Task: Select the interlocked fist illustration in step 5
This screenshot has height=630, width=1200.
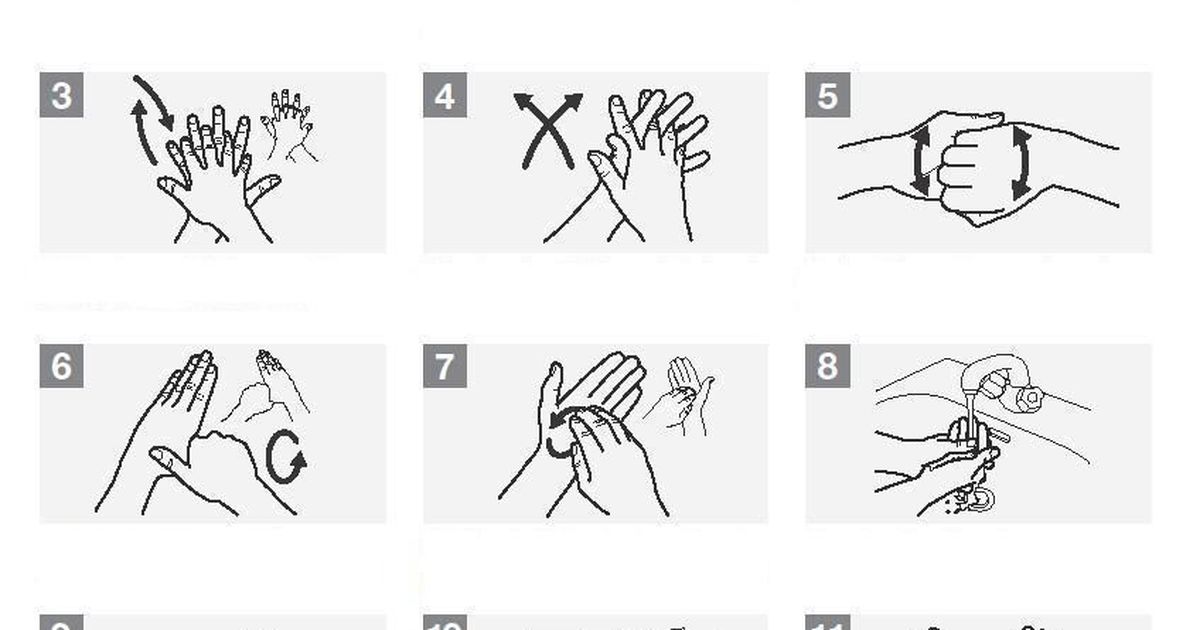Action: tap(978, 168)
